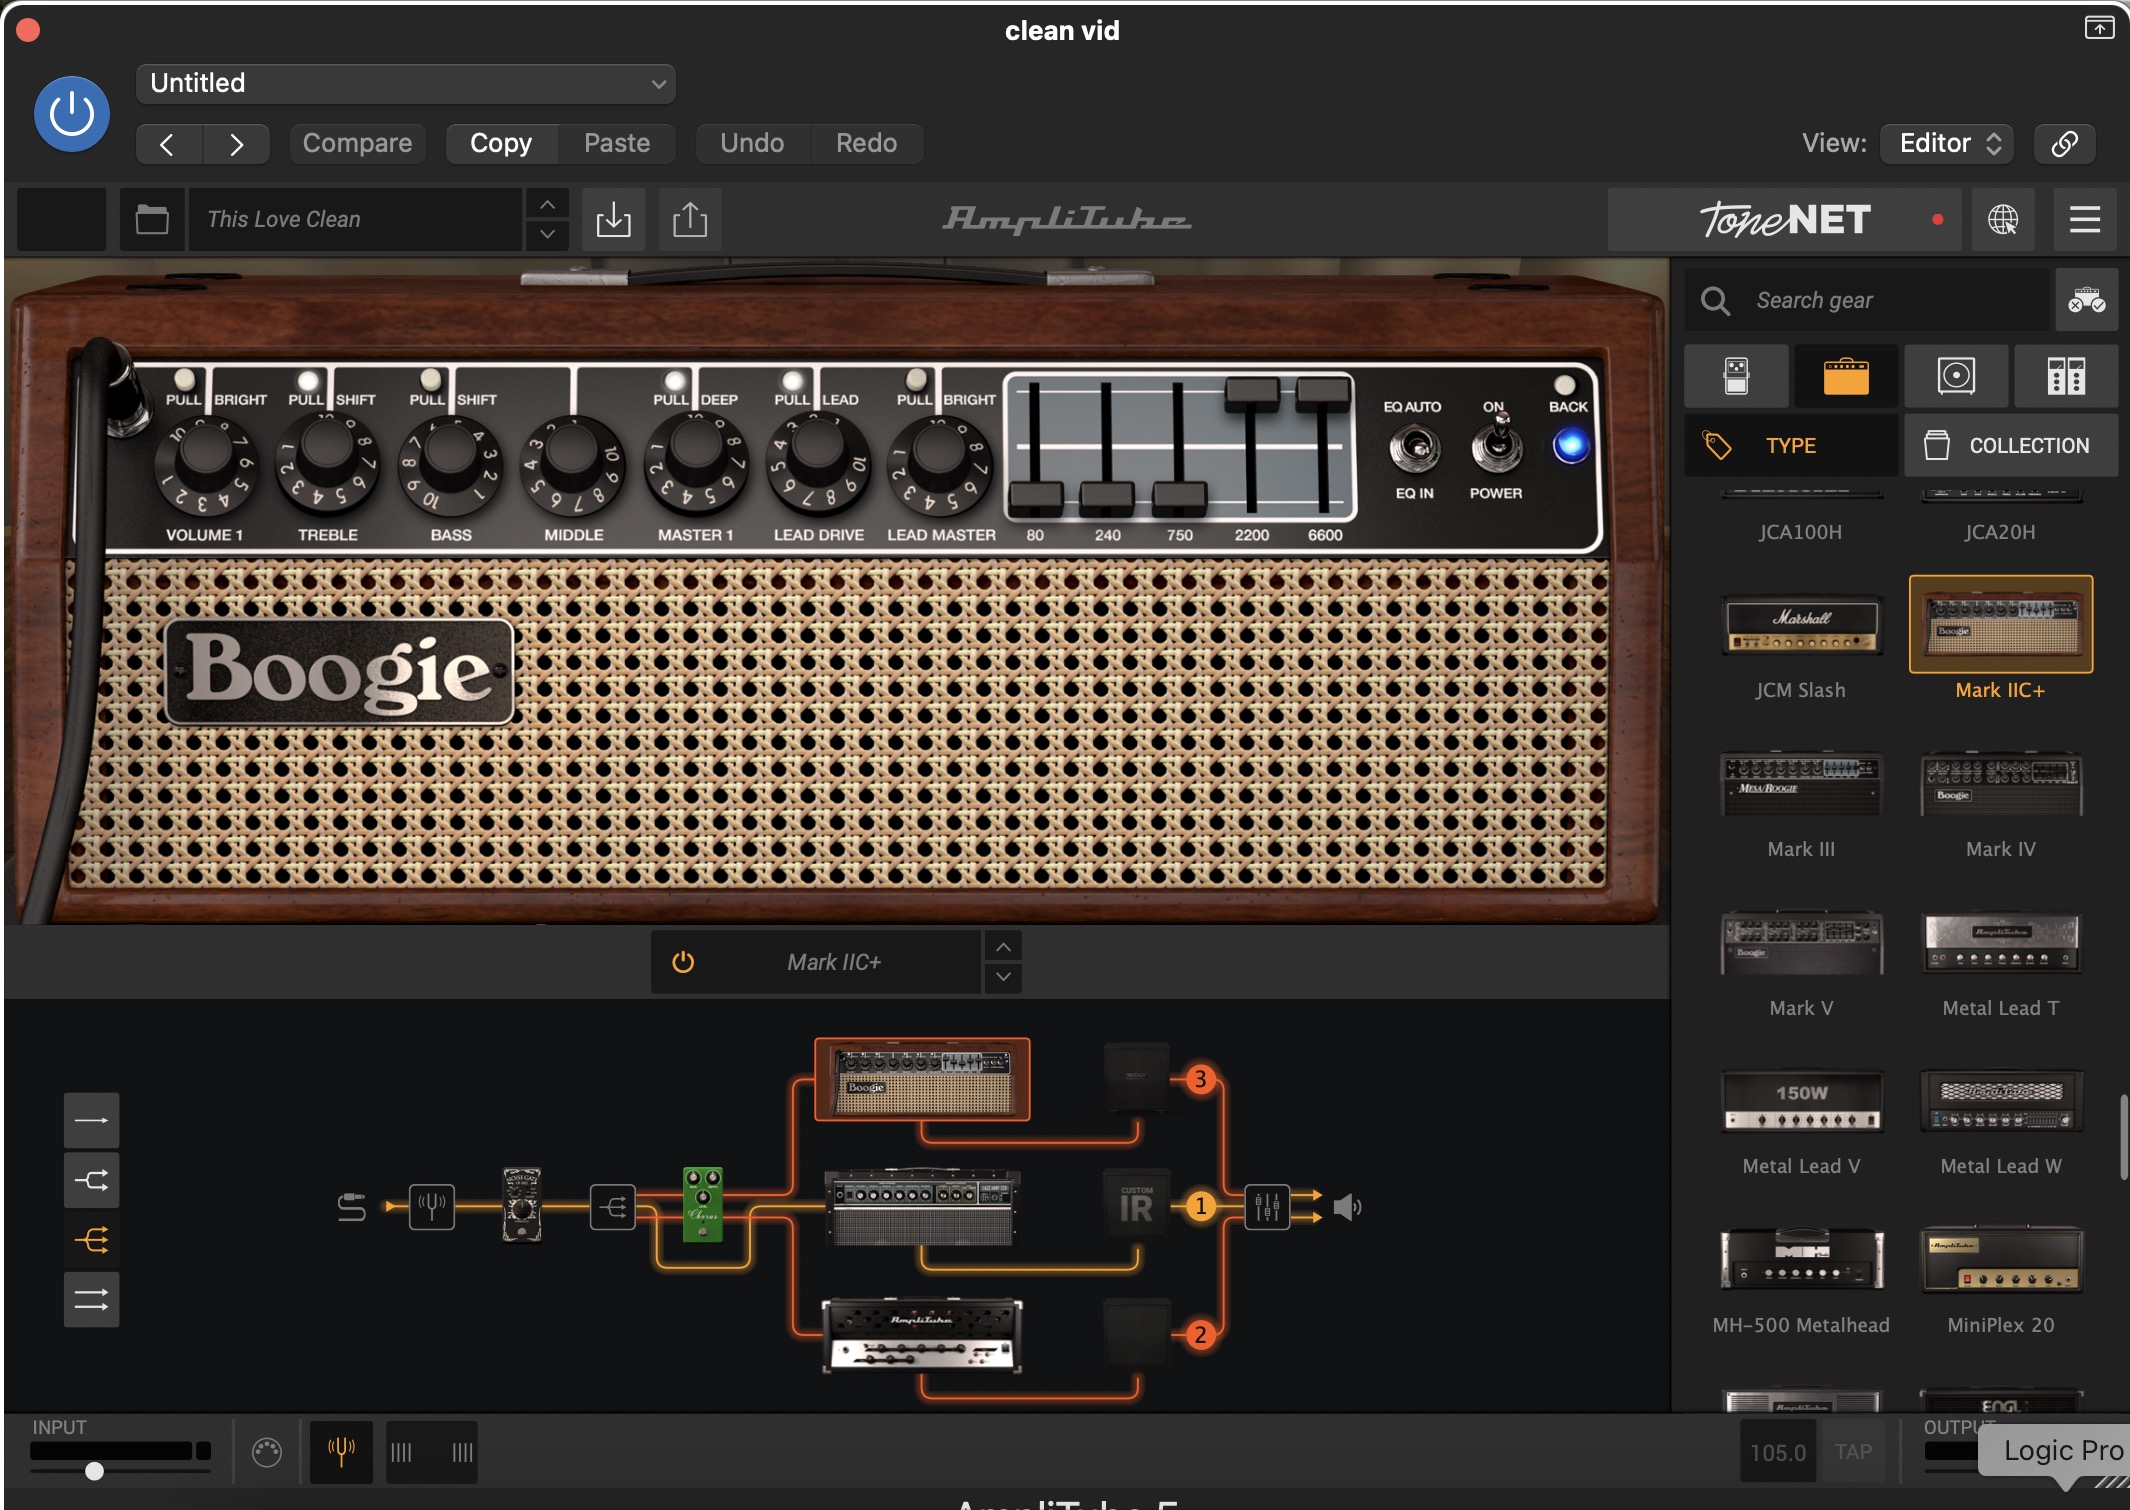Select the Mark III amp

point(1801,785)
